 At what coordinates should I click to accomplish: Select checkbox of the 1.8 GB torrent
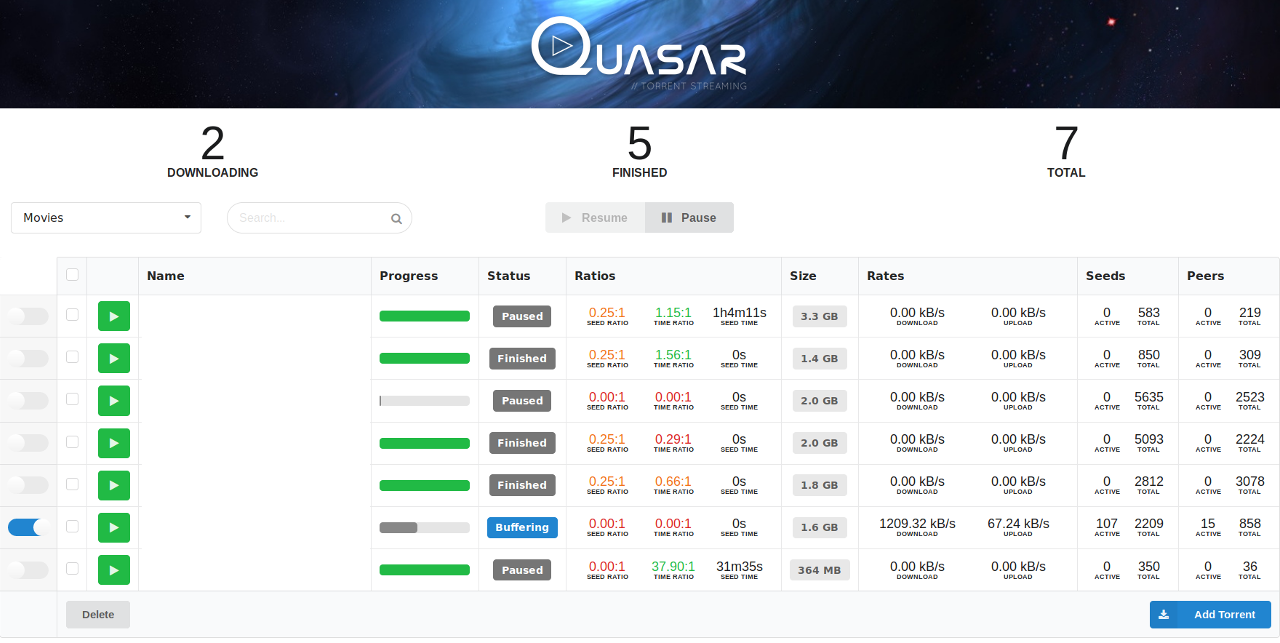coord(72,484)
